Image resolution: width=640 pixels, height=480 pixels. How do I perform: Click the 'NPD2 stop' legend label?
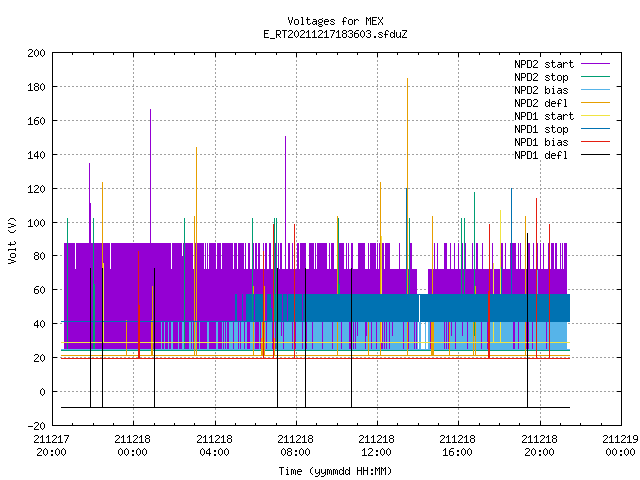(541, 77)
